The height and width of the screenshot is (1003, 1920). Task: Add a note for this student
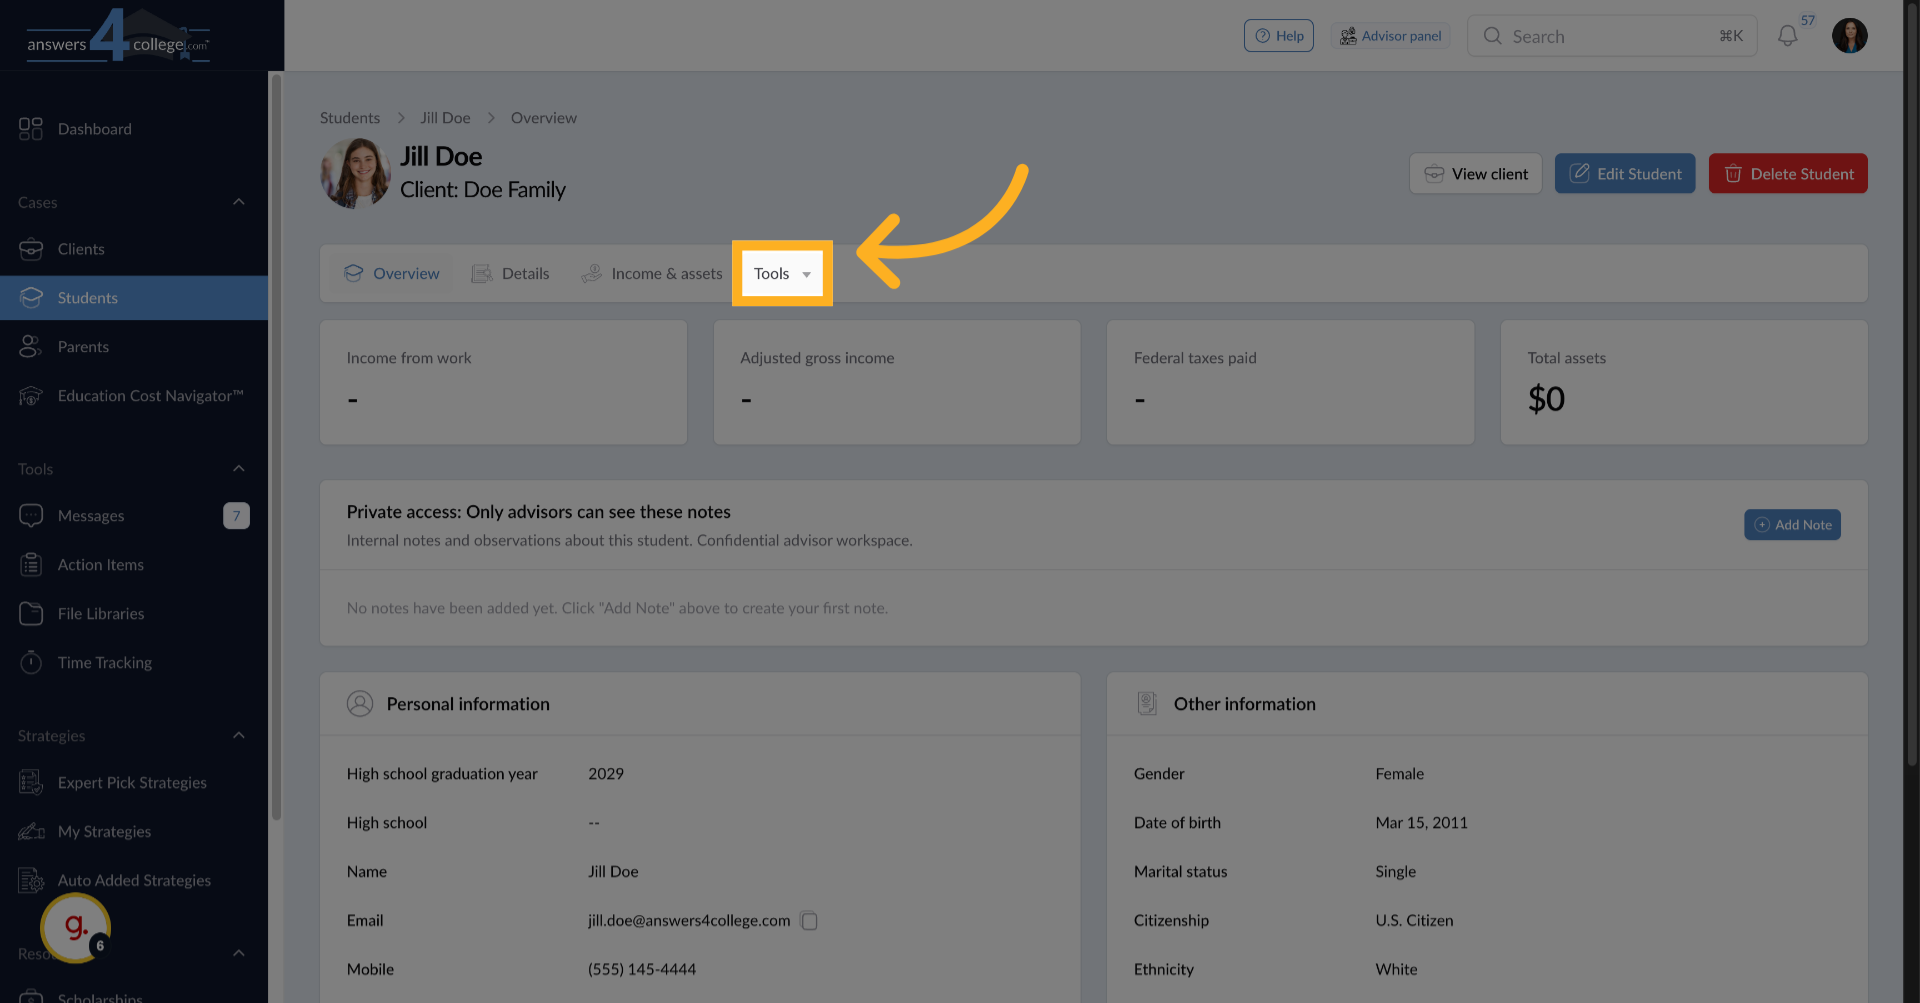1791,524
